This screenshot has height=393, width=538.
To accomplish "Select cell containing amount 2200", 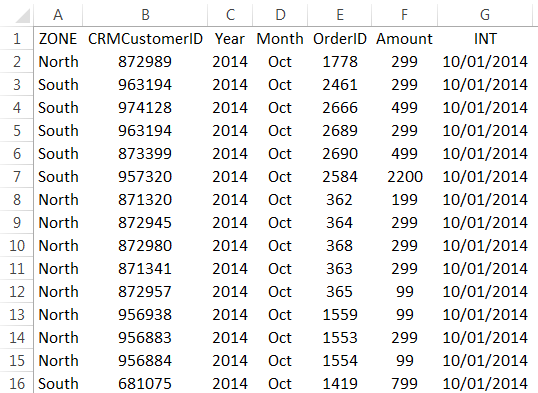I will point(405,177).
